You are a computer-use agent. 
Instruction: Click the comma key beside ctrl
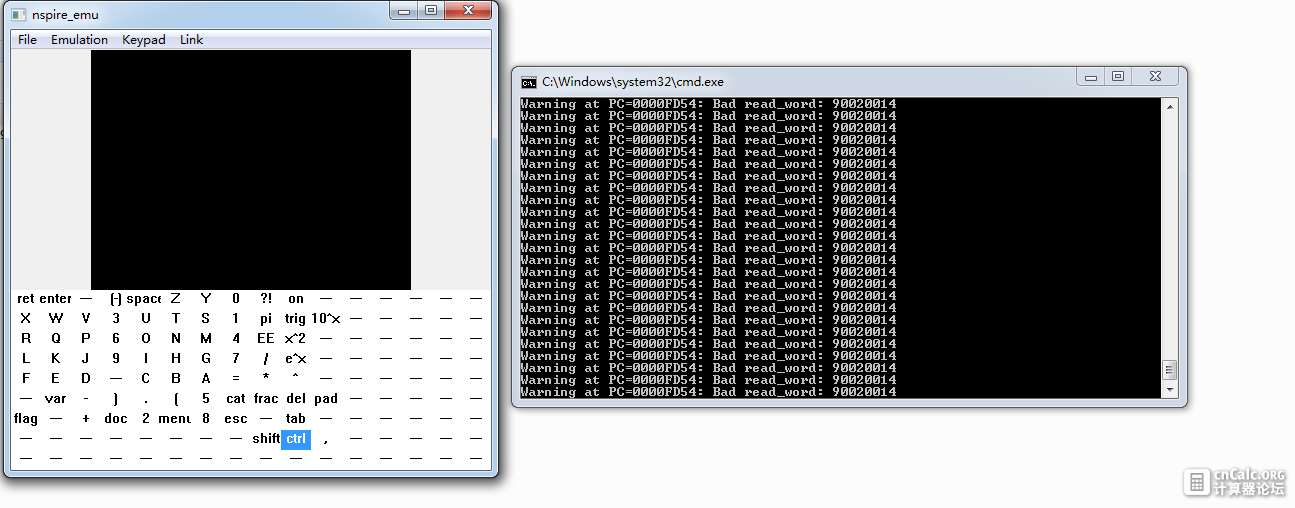pyautogui.click(x=326, y=439)
